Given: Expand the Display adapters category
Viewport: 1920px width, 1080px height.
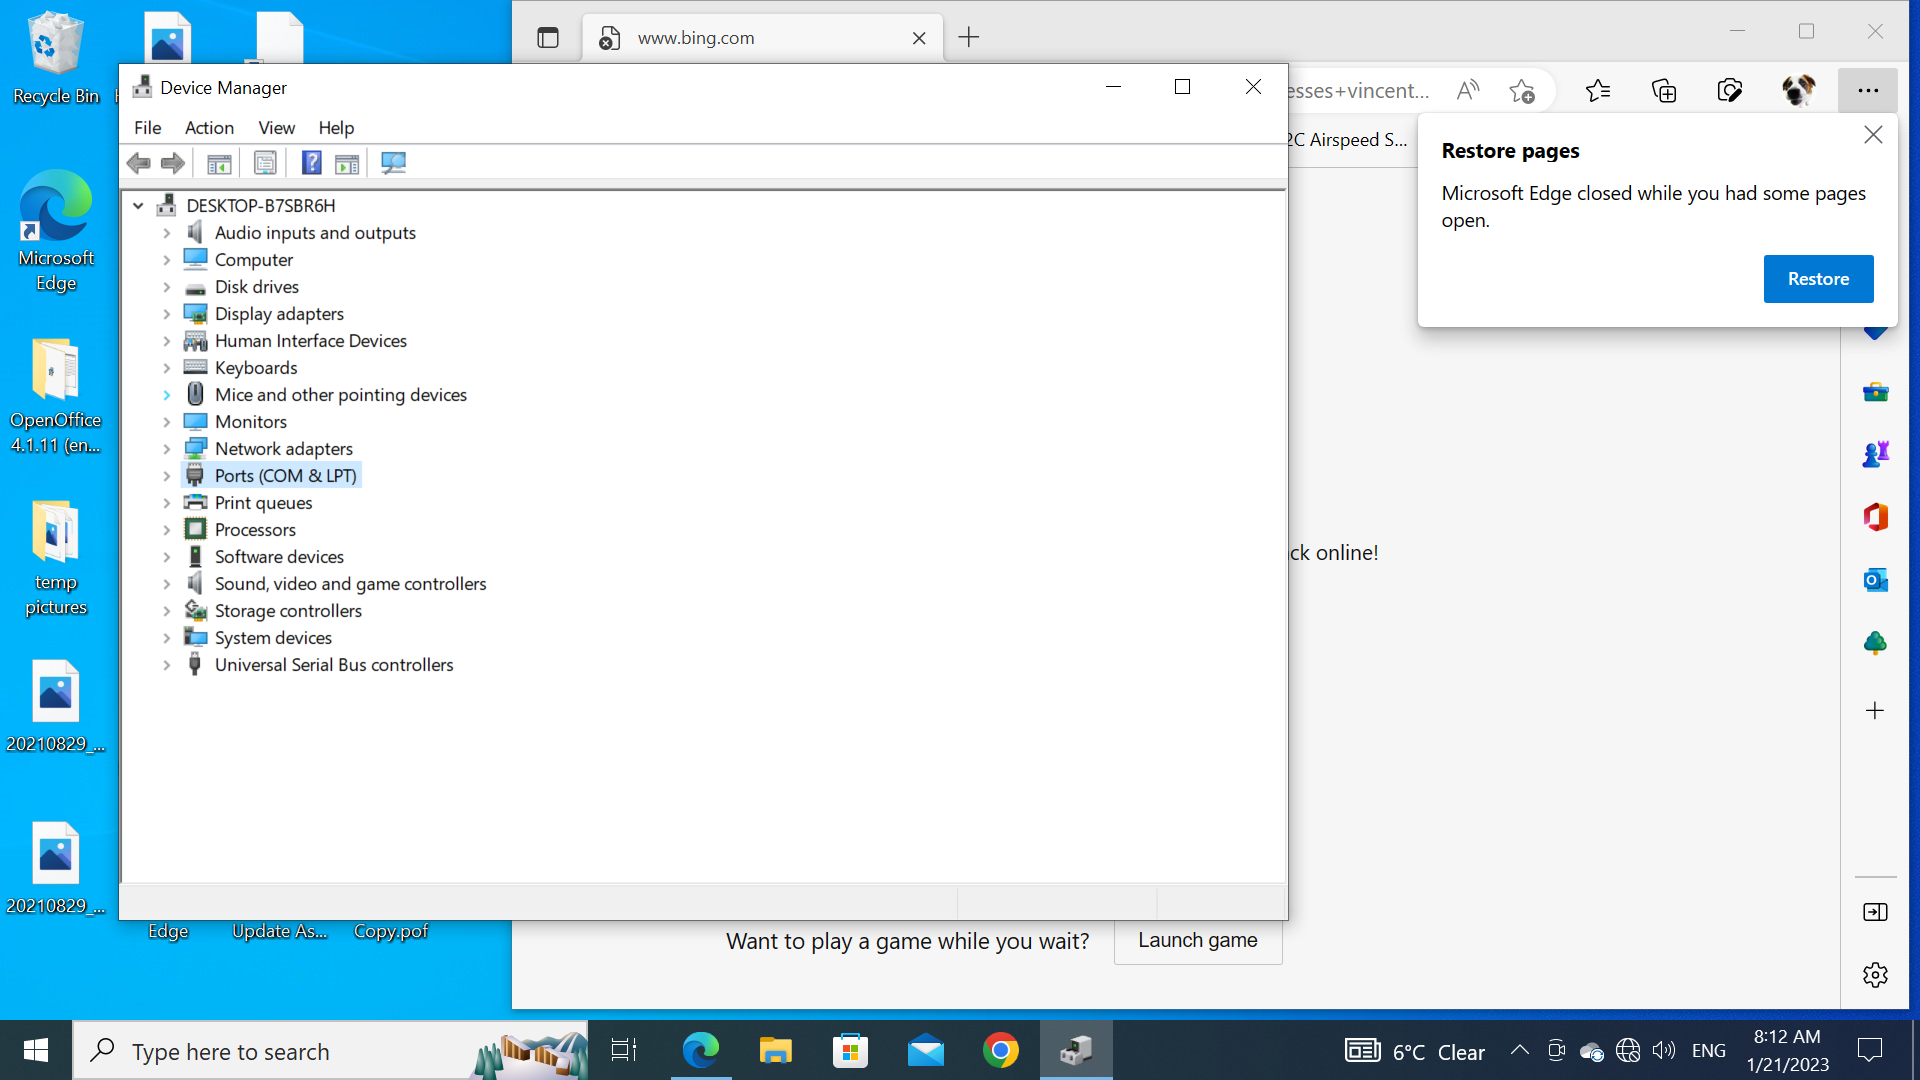Looking at the screenshot, I should pos(167,314).
